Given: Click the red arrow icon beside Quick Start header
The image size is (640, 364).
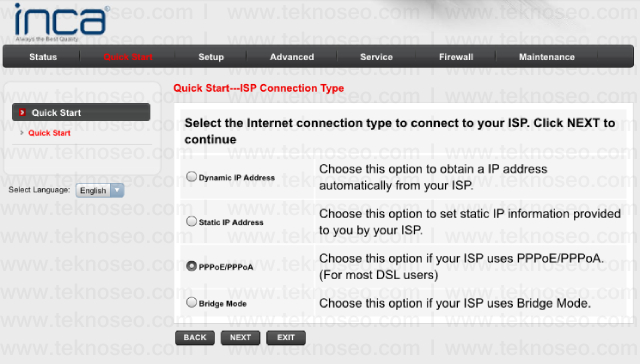Looking at the screenshot, I should 22,112.
